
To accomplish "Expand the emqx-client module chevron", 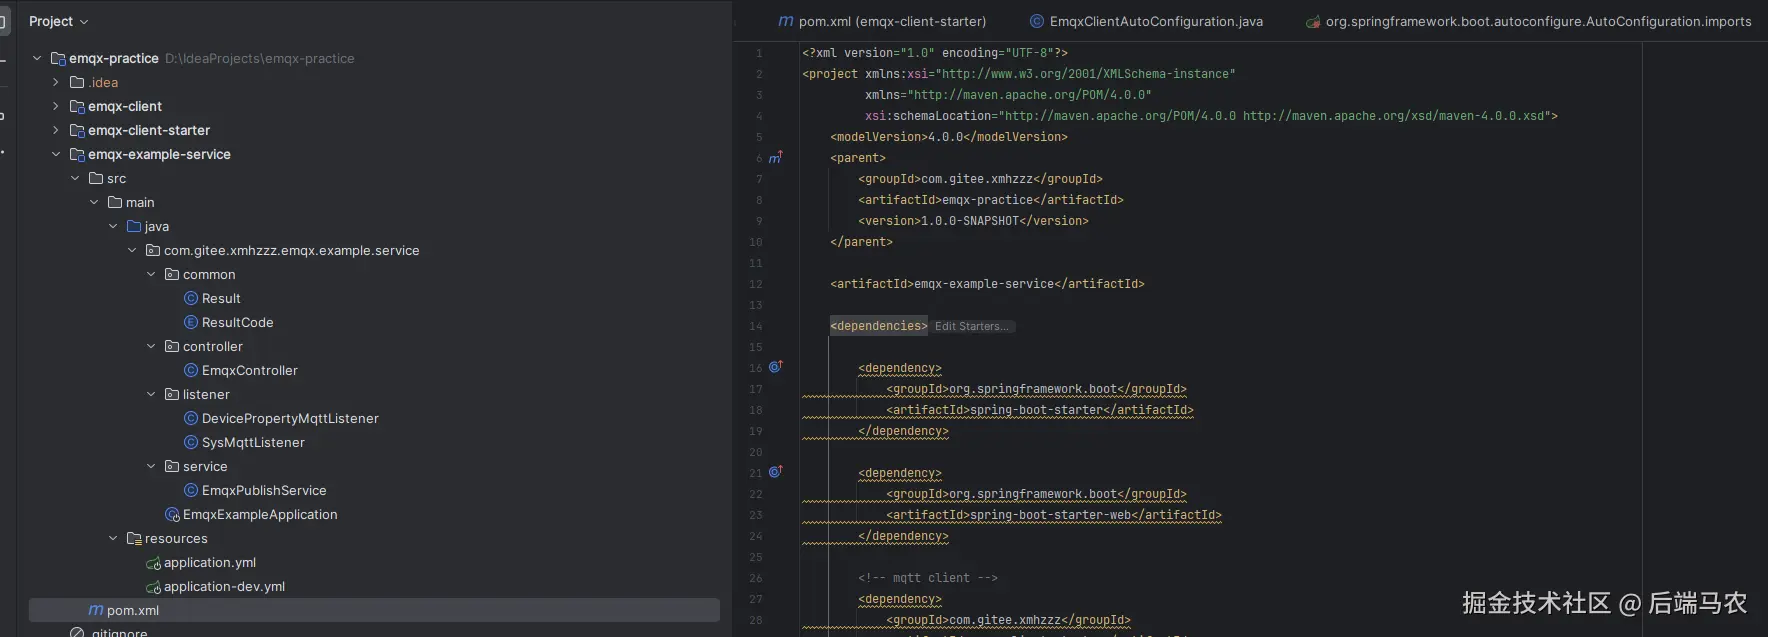I will pyautogui.click(x=56, y=106).
